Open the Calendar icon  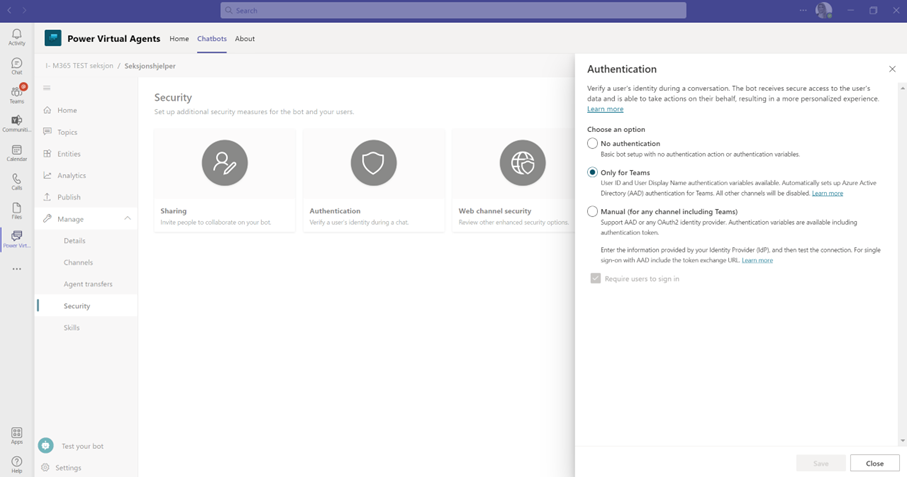(17, 153)
